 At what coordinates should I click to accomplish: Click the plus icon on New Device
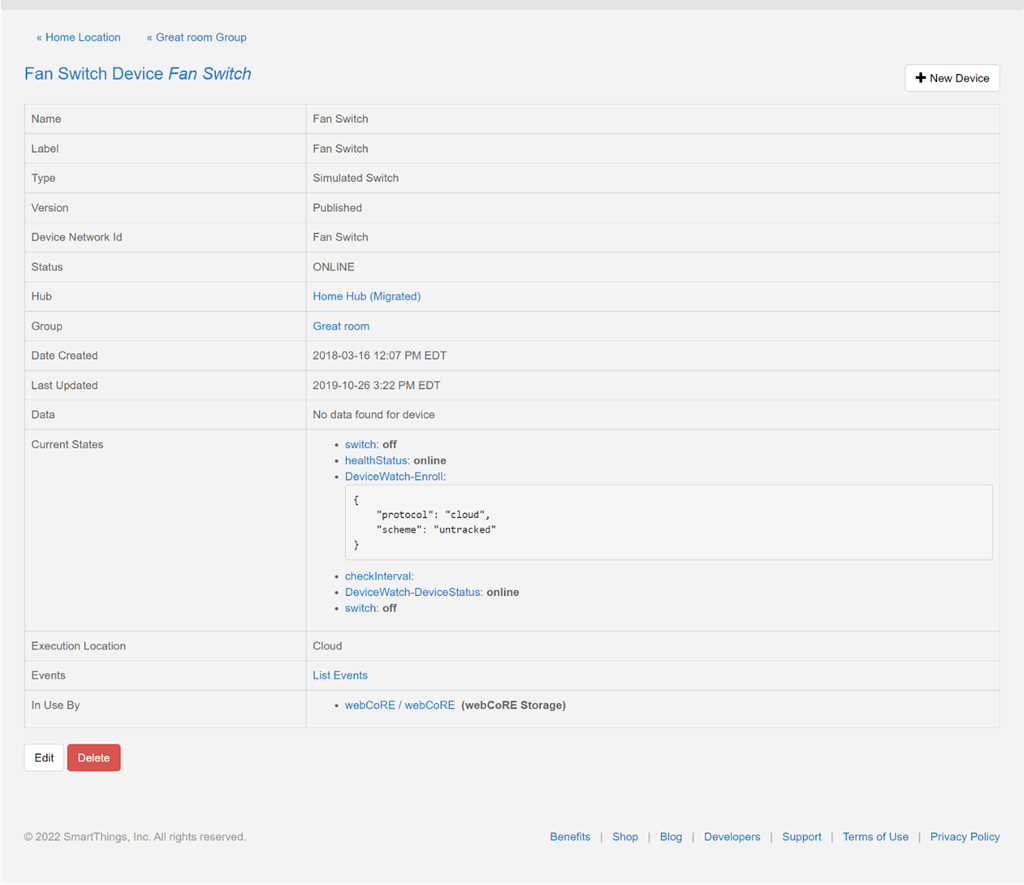[920, 77]
